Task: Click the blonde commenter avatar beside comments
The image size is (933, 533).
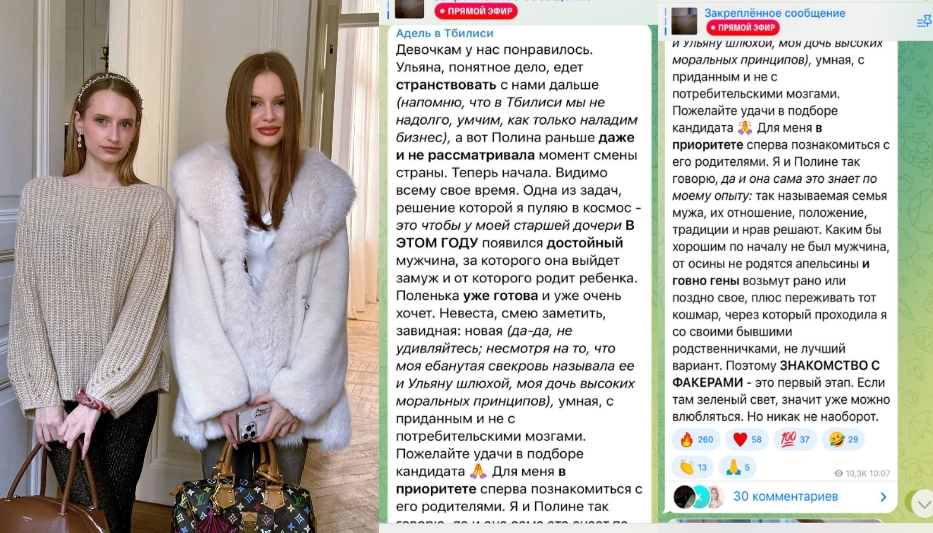Action: (715, 497)
